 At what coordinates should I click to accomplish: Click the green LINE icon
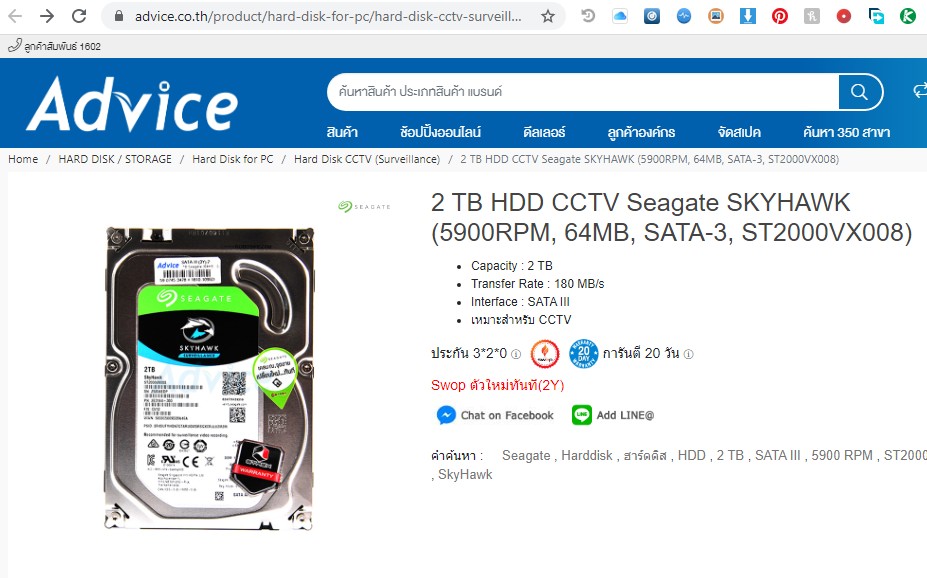click(x=582, y=415)
